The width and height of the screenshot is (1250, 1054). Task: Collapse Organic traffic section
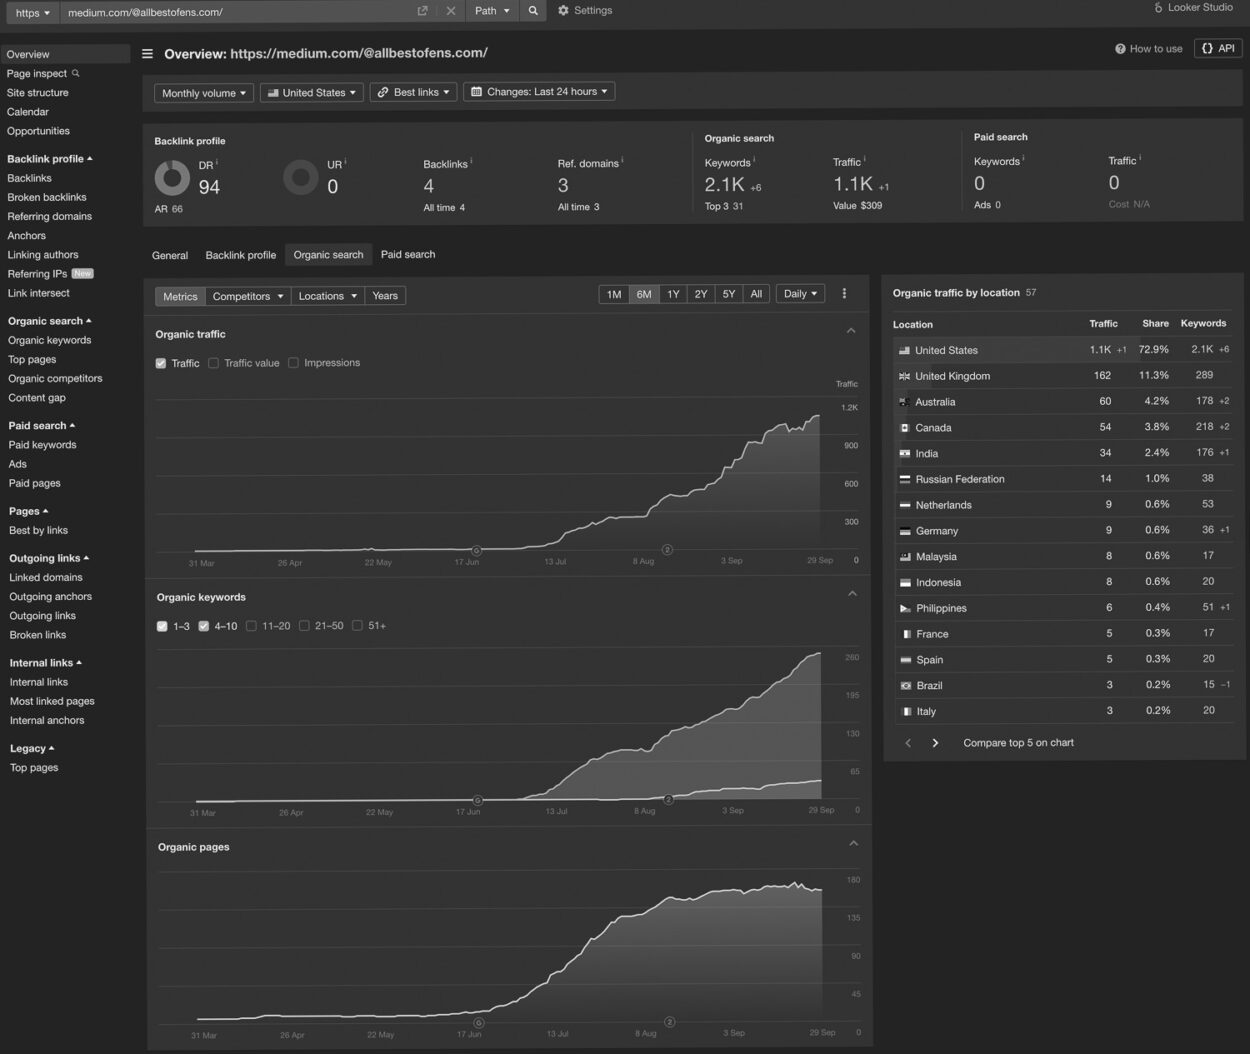[x=851, y=331]
